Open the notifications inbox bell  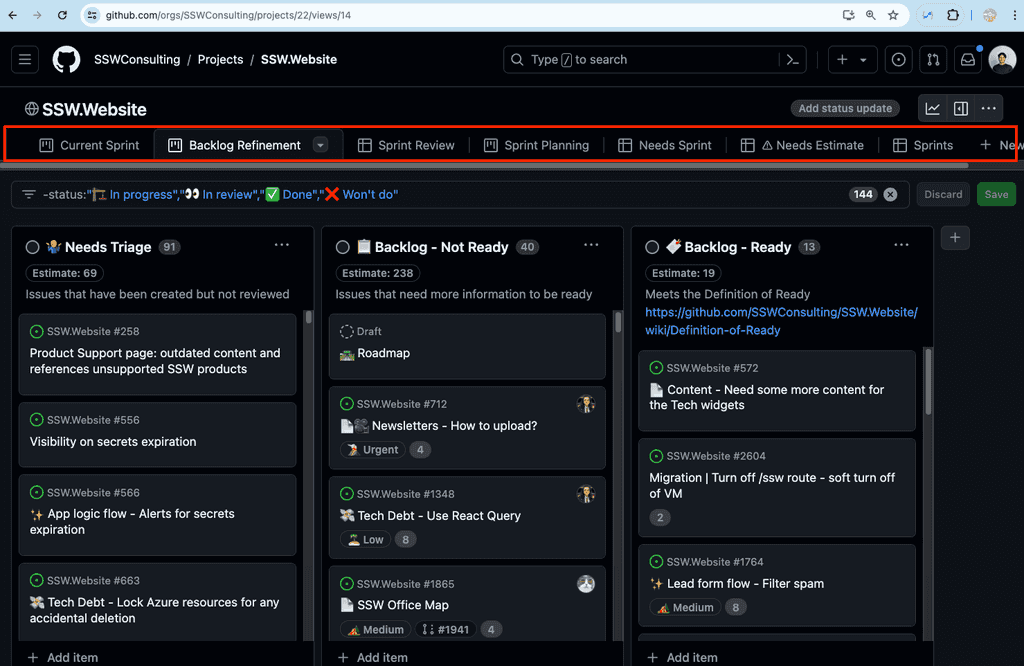tap(965, 59)
